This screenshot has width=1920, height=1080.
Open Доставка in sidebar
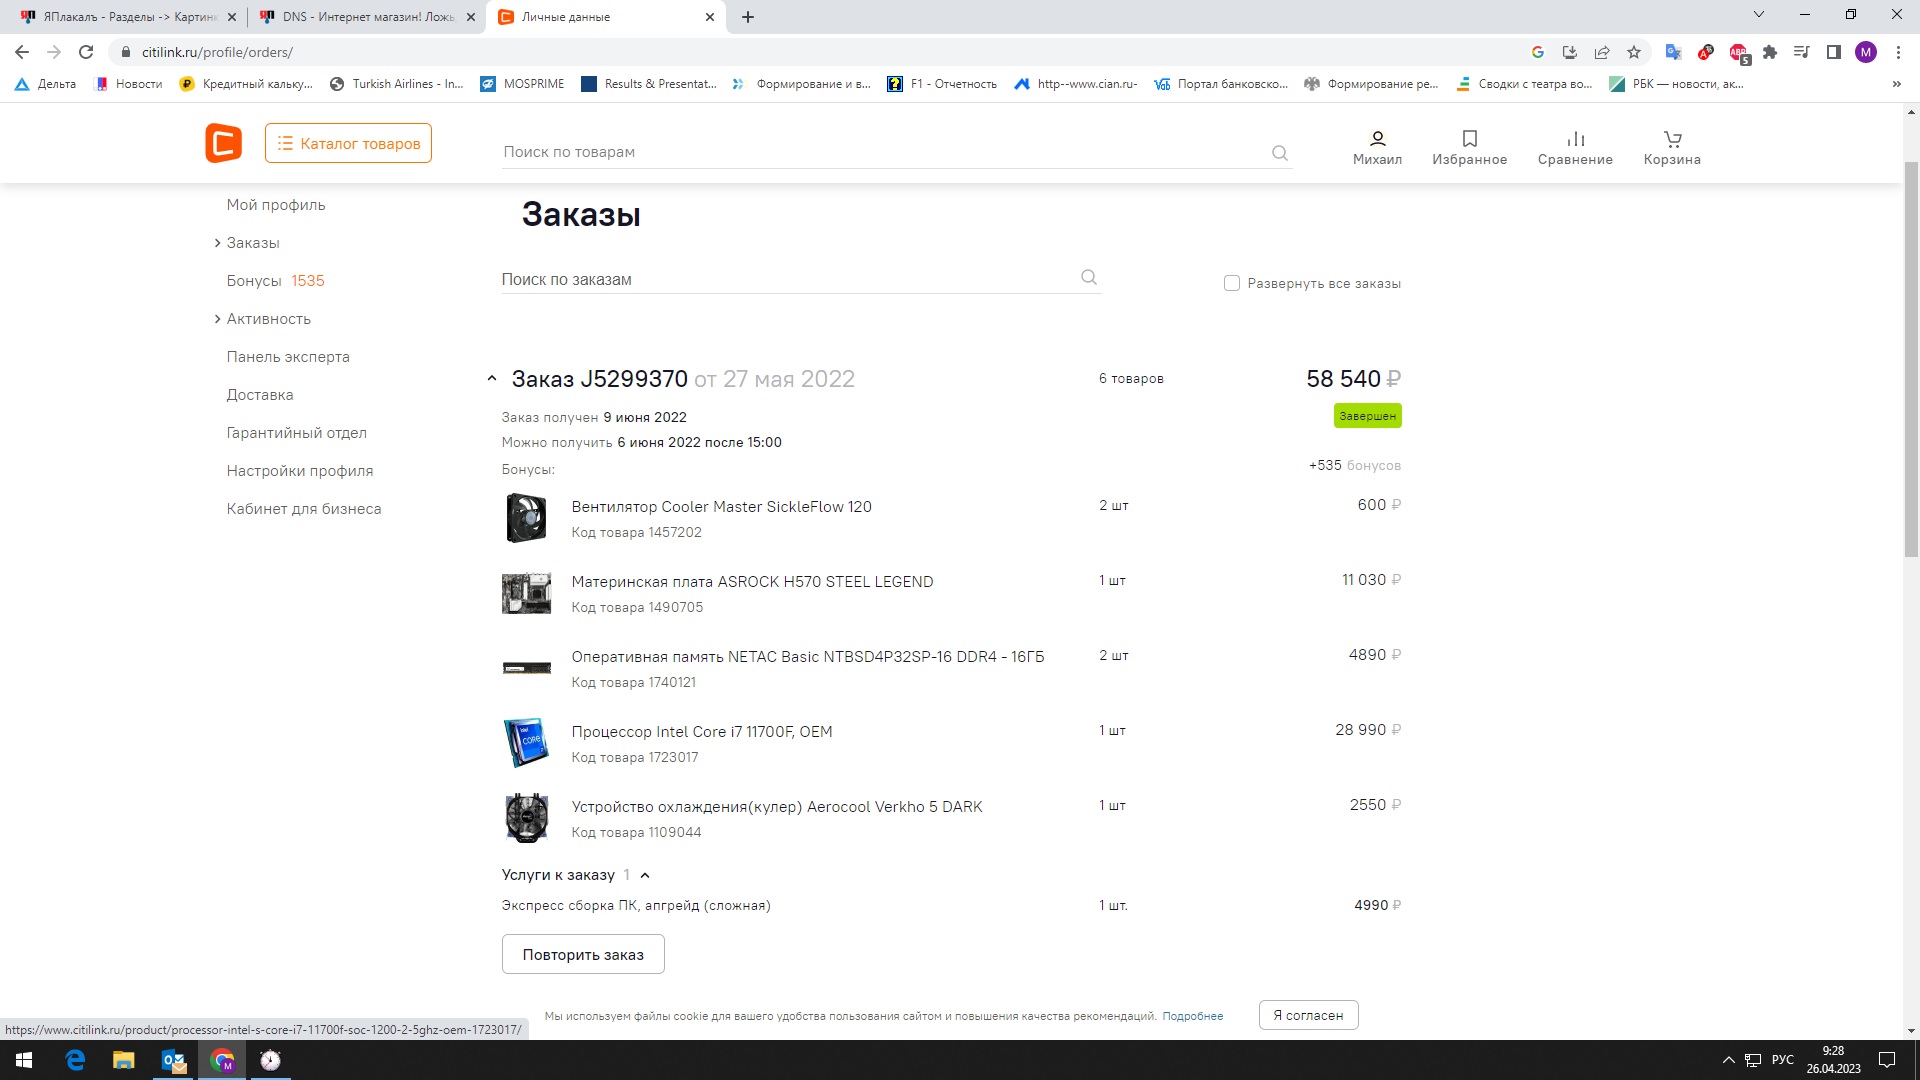coord(260,395)
